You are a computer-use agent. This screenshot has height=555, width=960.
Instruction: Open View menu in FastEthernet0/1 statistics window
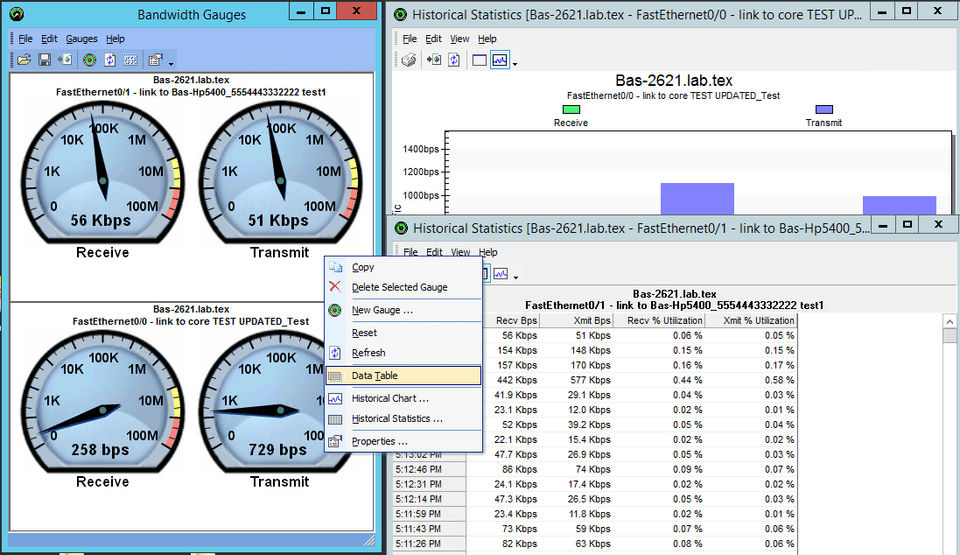coord(460,252)
